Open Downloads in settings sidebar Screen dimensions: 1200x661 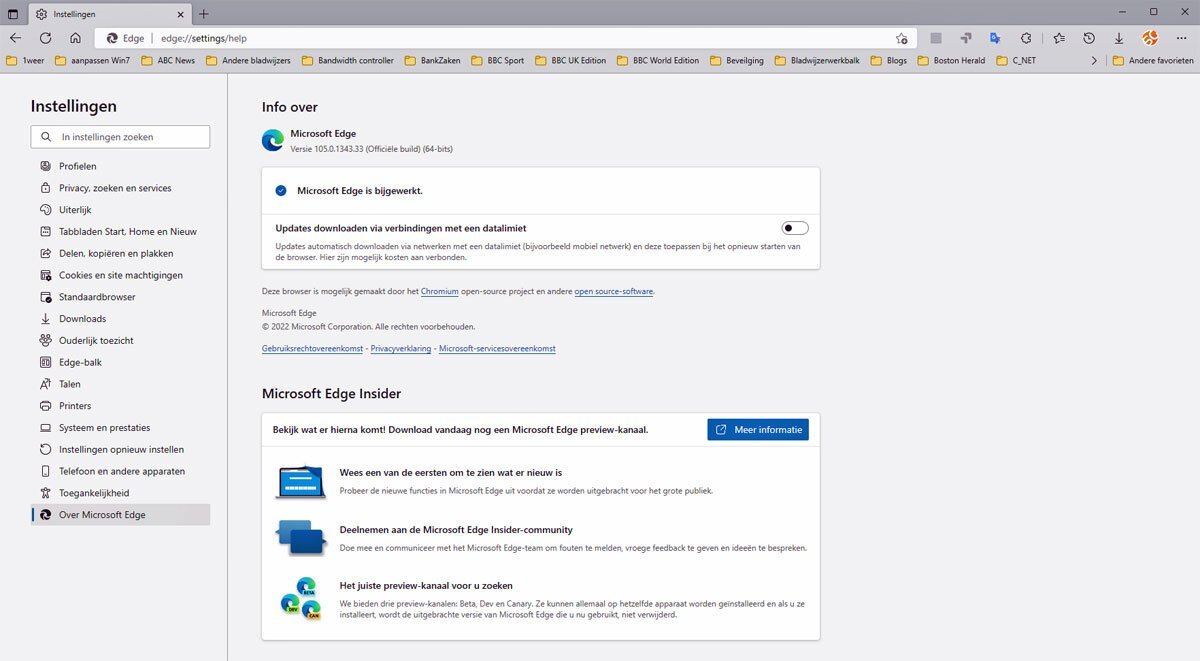[120, 319]
